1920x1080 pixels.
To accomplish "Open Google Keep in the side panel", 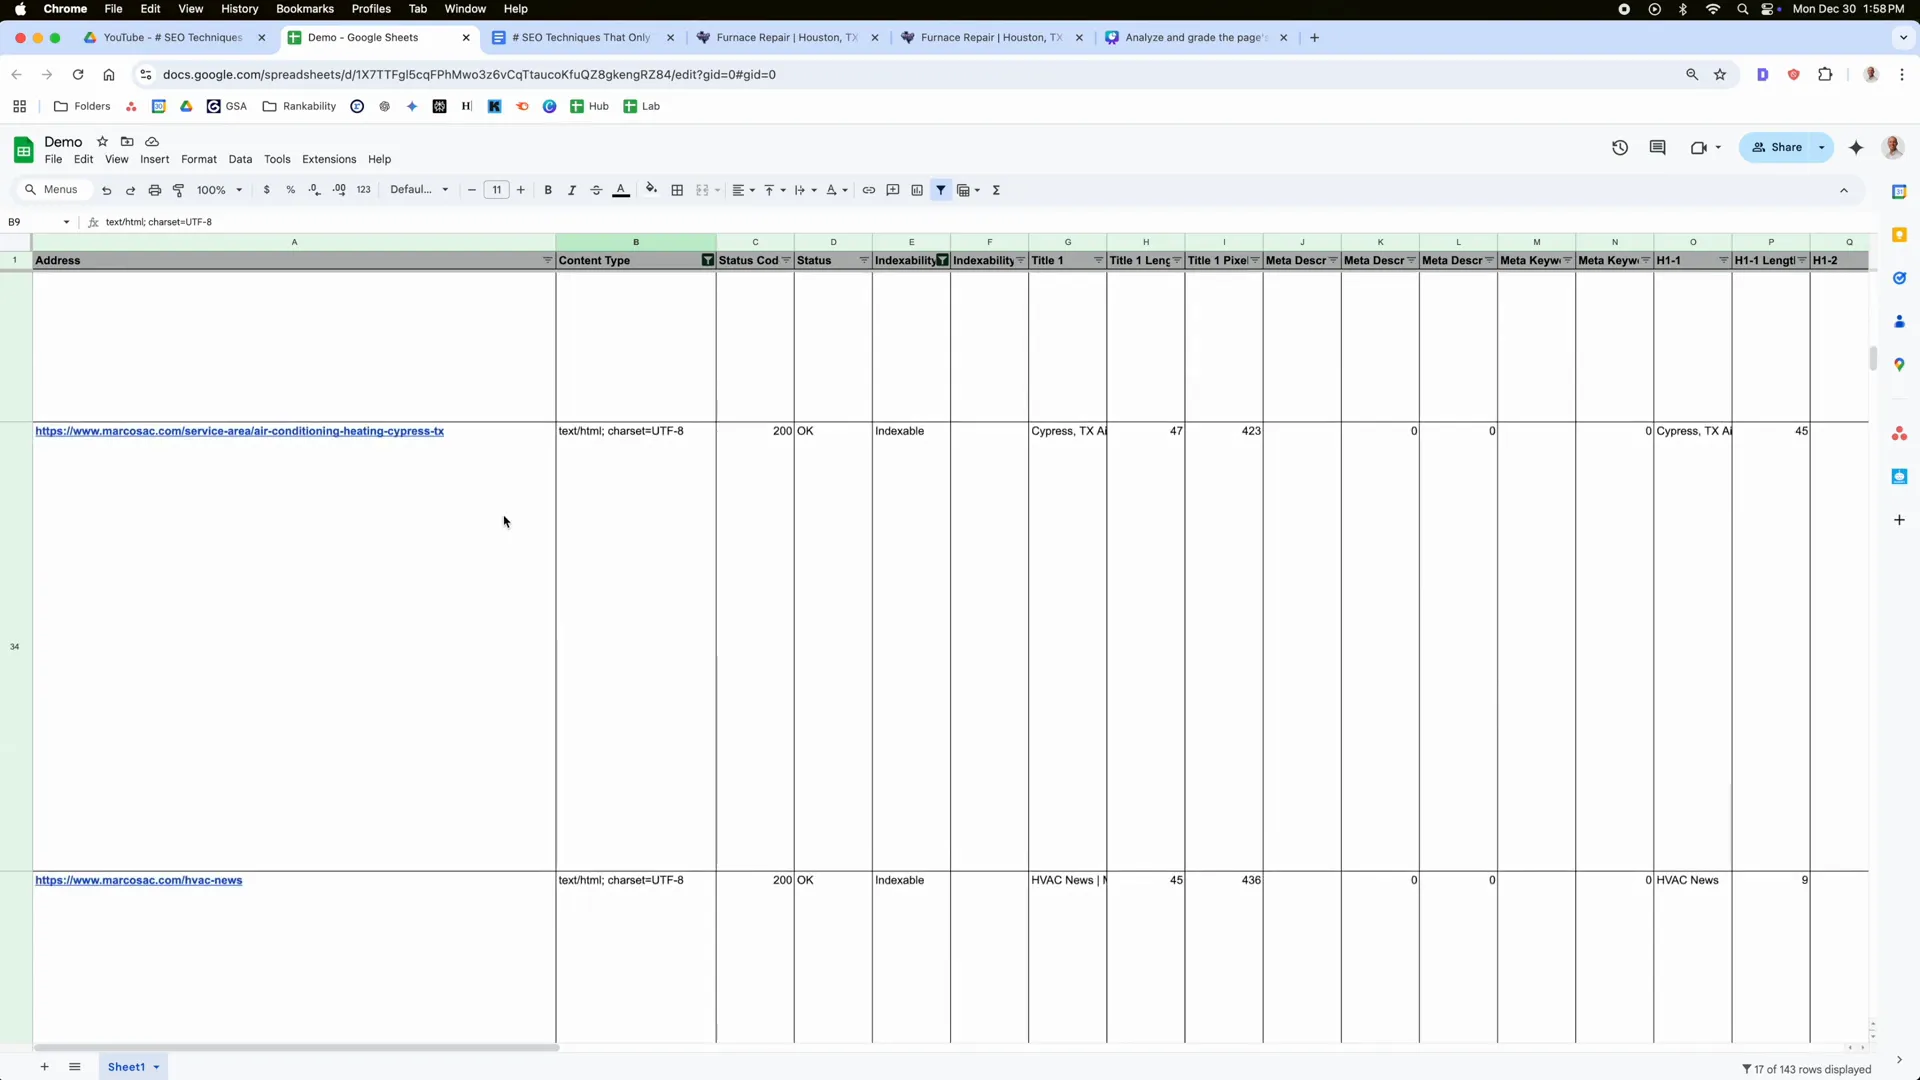I will coord(1899,234).
